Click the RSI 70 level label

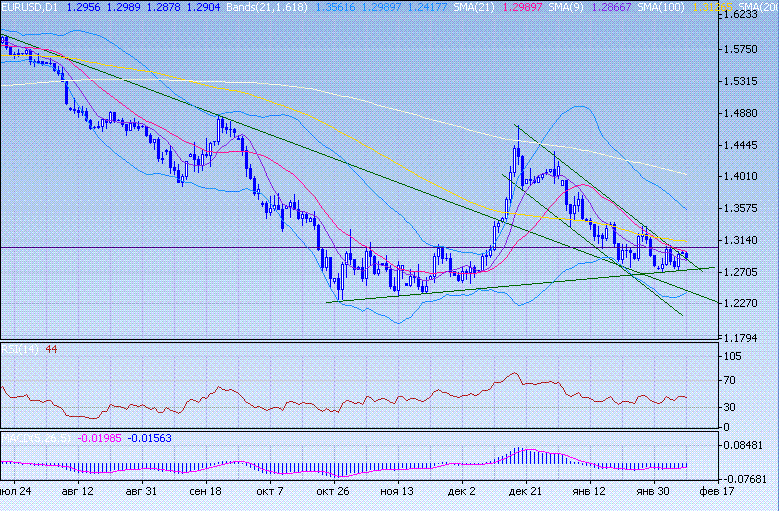pos(733,381)
